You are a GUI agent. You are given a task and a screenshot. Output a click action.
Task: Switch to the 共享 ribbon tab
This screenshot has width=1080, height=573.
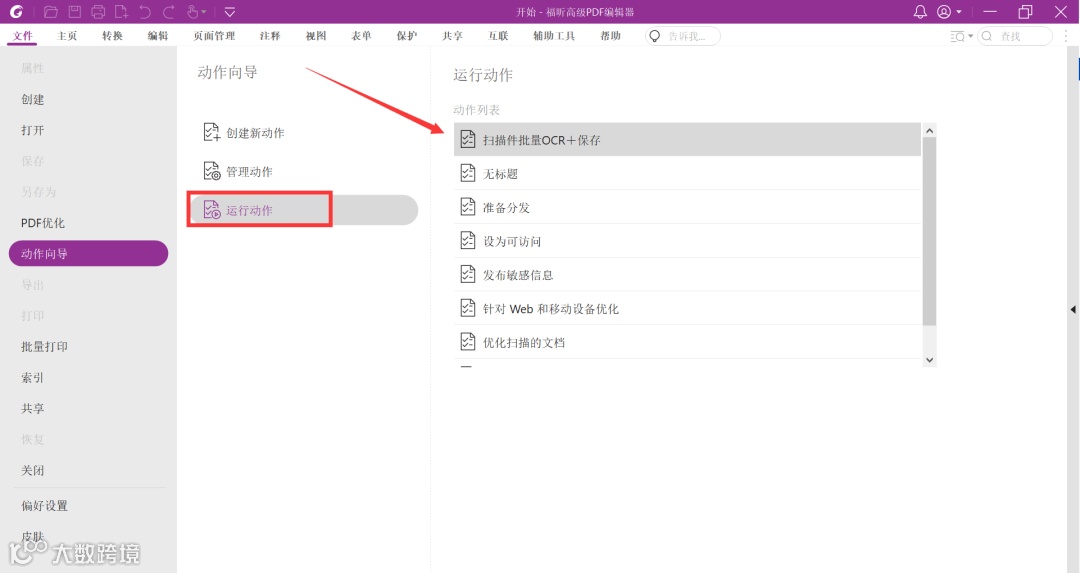coord(453,36)
